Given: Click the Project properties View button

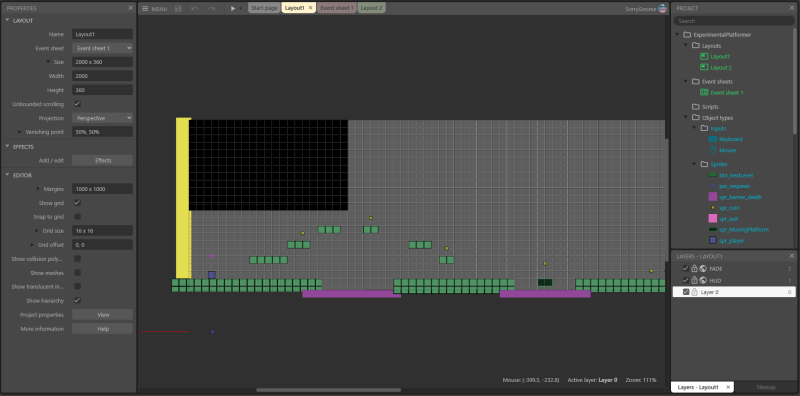Looking at the screenshot, I should click(x=103, y=315).
